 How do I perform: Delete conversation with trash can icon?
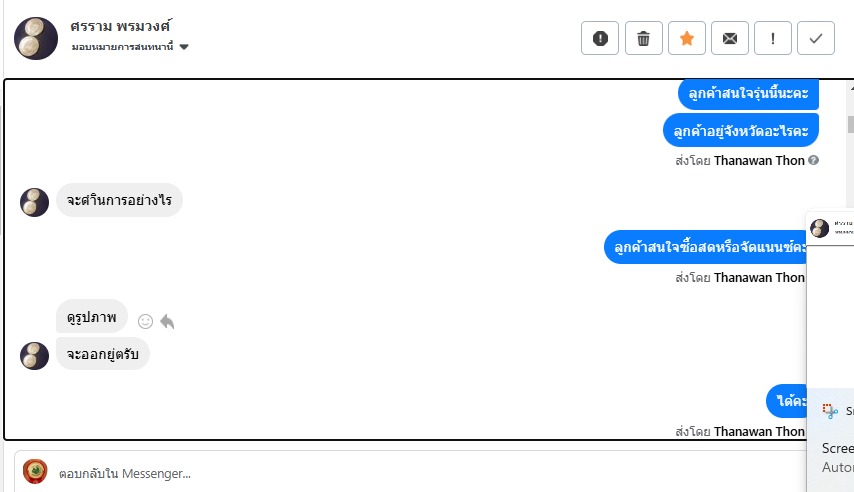pyautogui.click(x=643, y=38)
